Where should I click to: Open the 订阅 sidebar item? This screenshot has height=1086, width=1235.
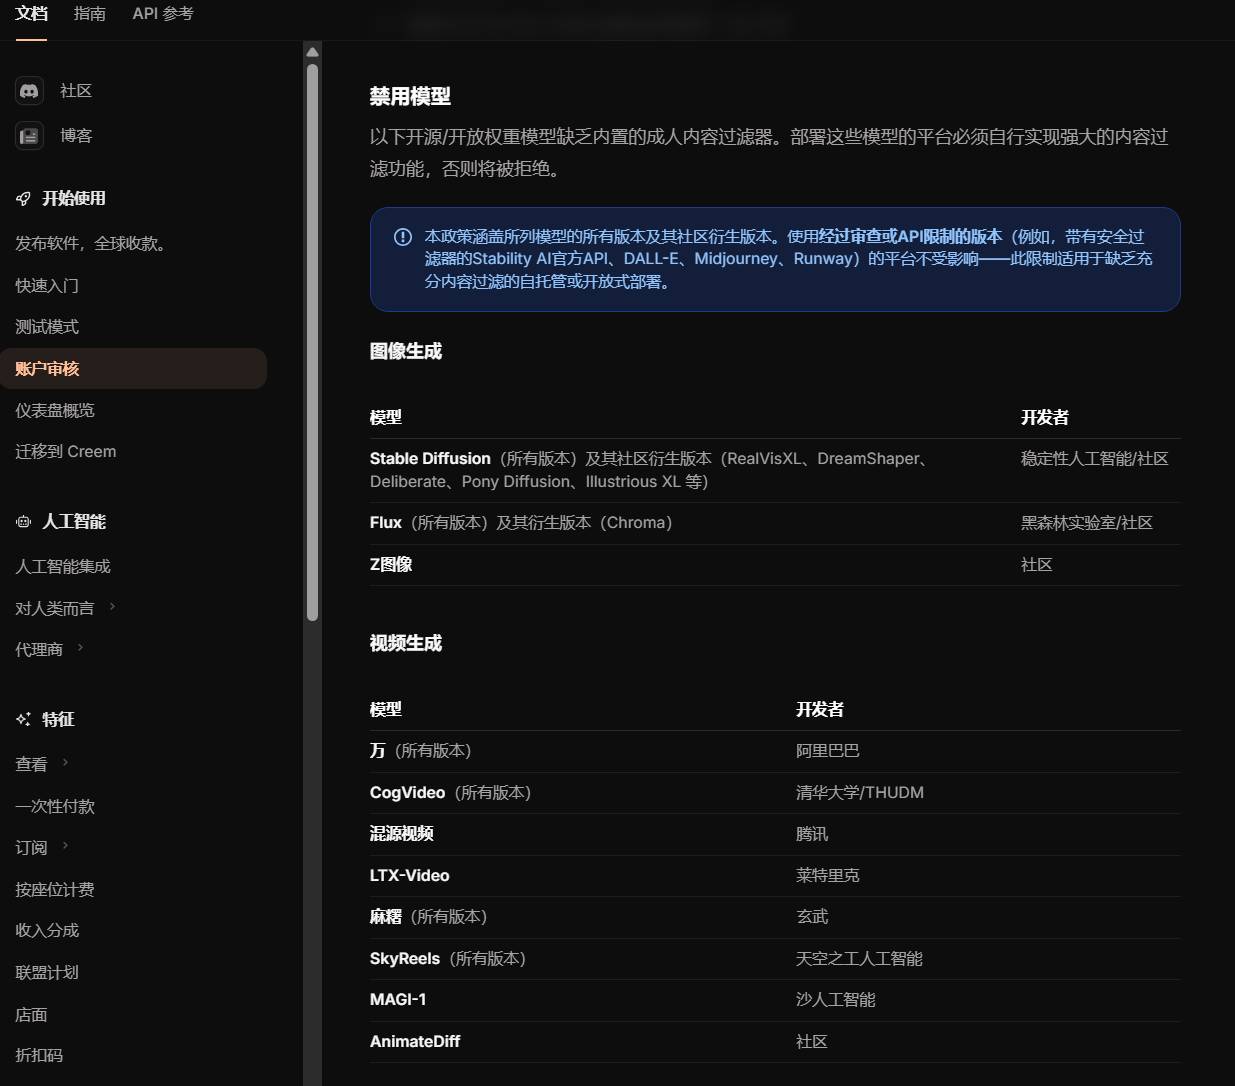[31, 847]
